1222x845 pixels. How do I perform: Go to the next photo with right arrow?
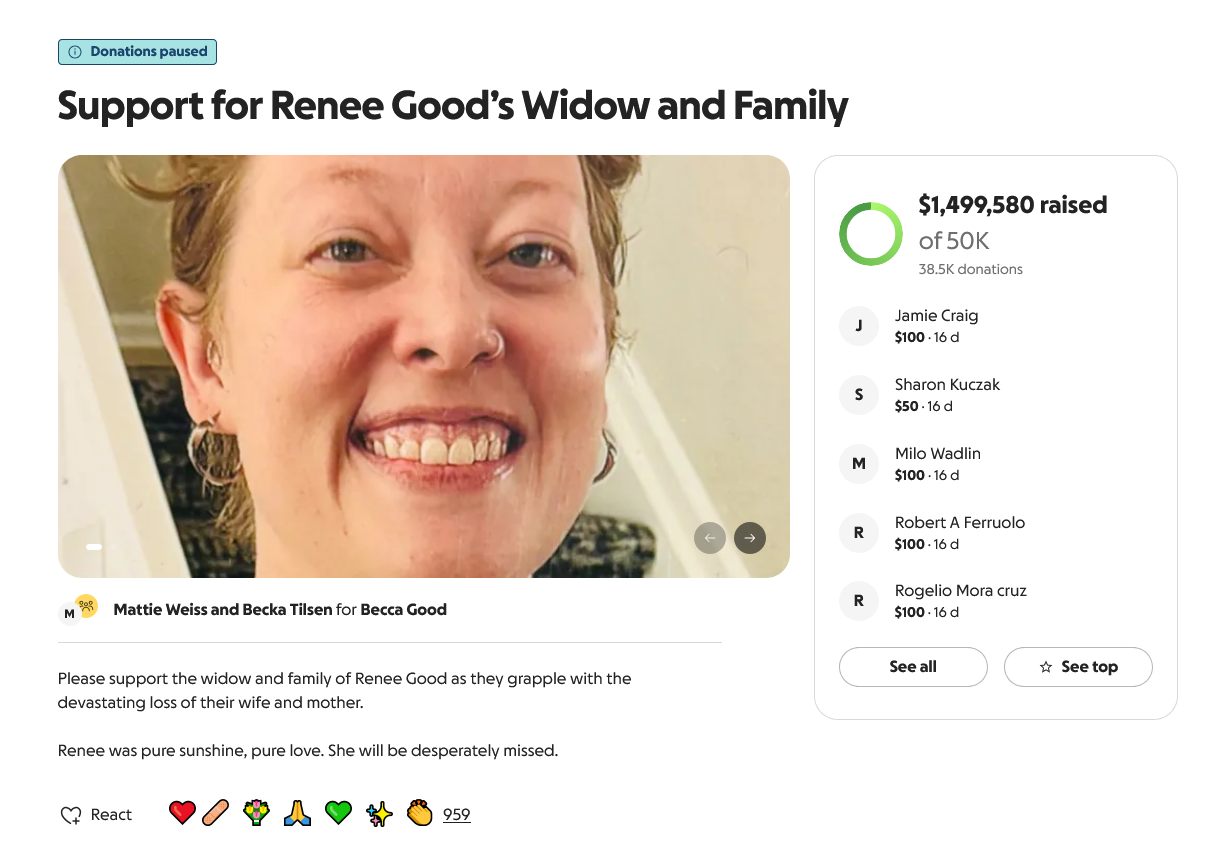[x=750, y=538]
